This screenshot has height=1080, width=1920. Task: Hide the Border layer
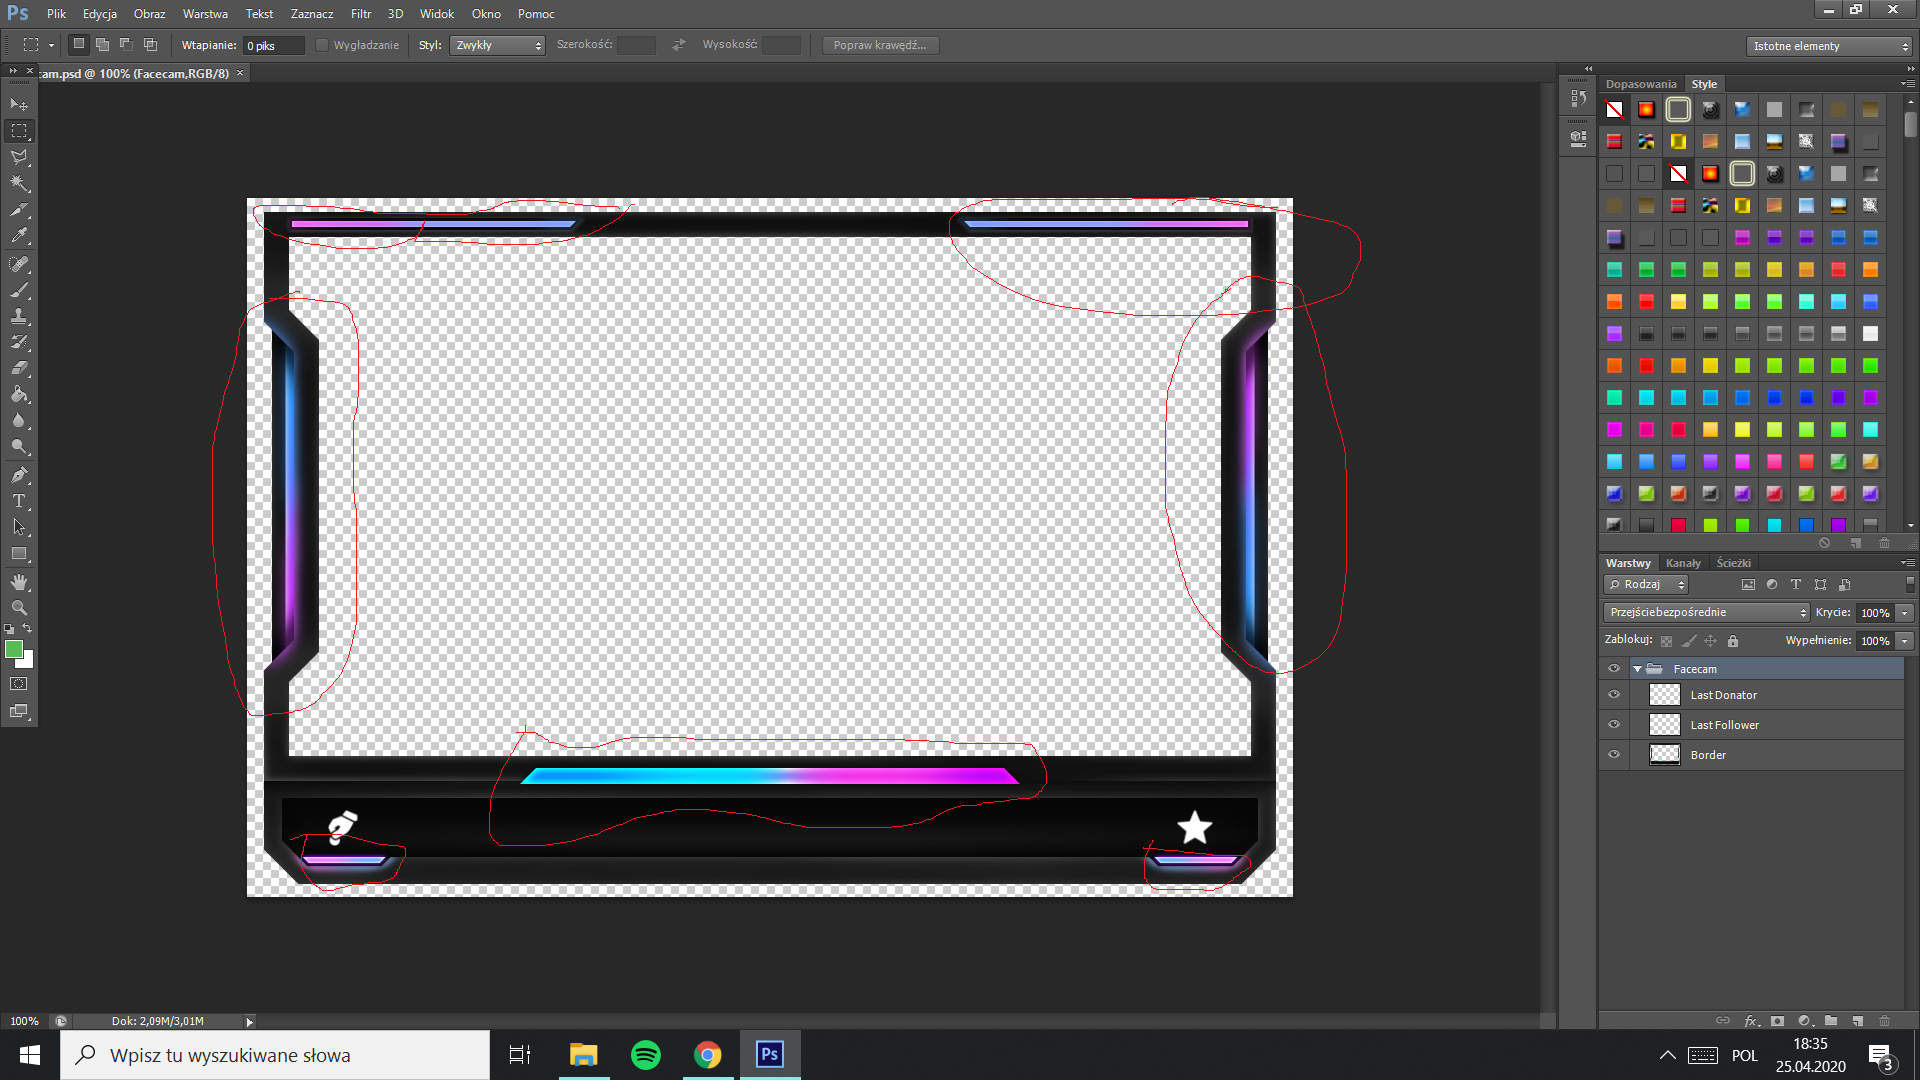pos(1613,755)
